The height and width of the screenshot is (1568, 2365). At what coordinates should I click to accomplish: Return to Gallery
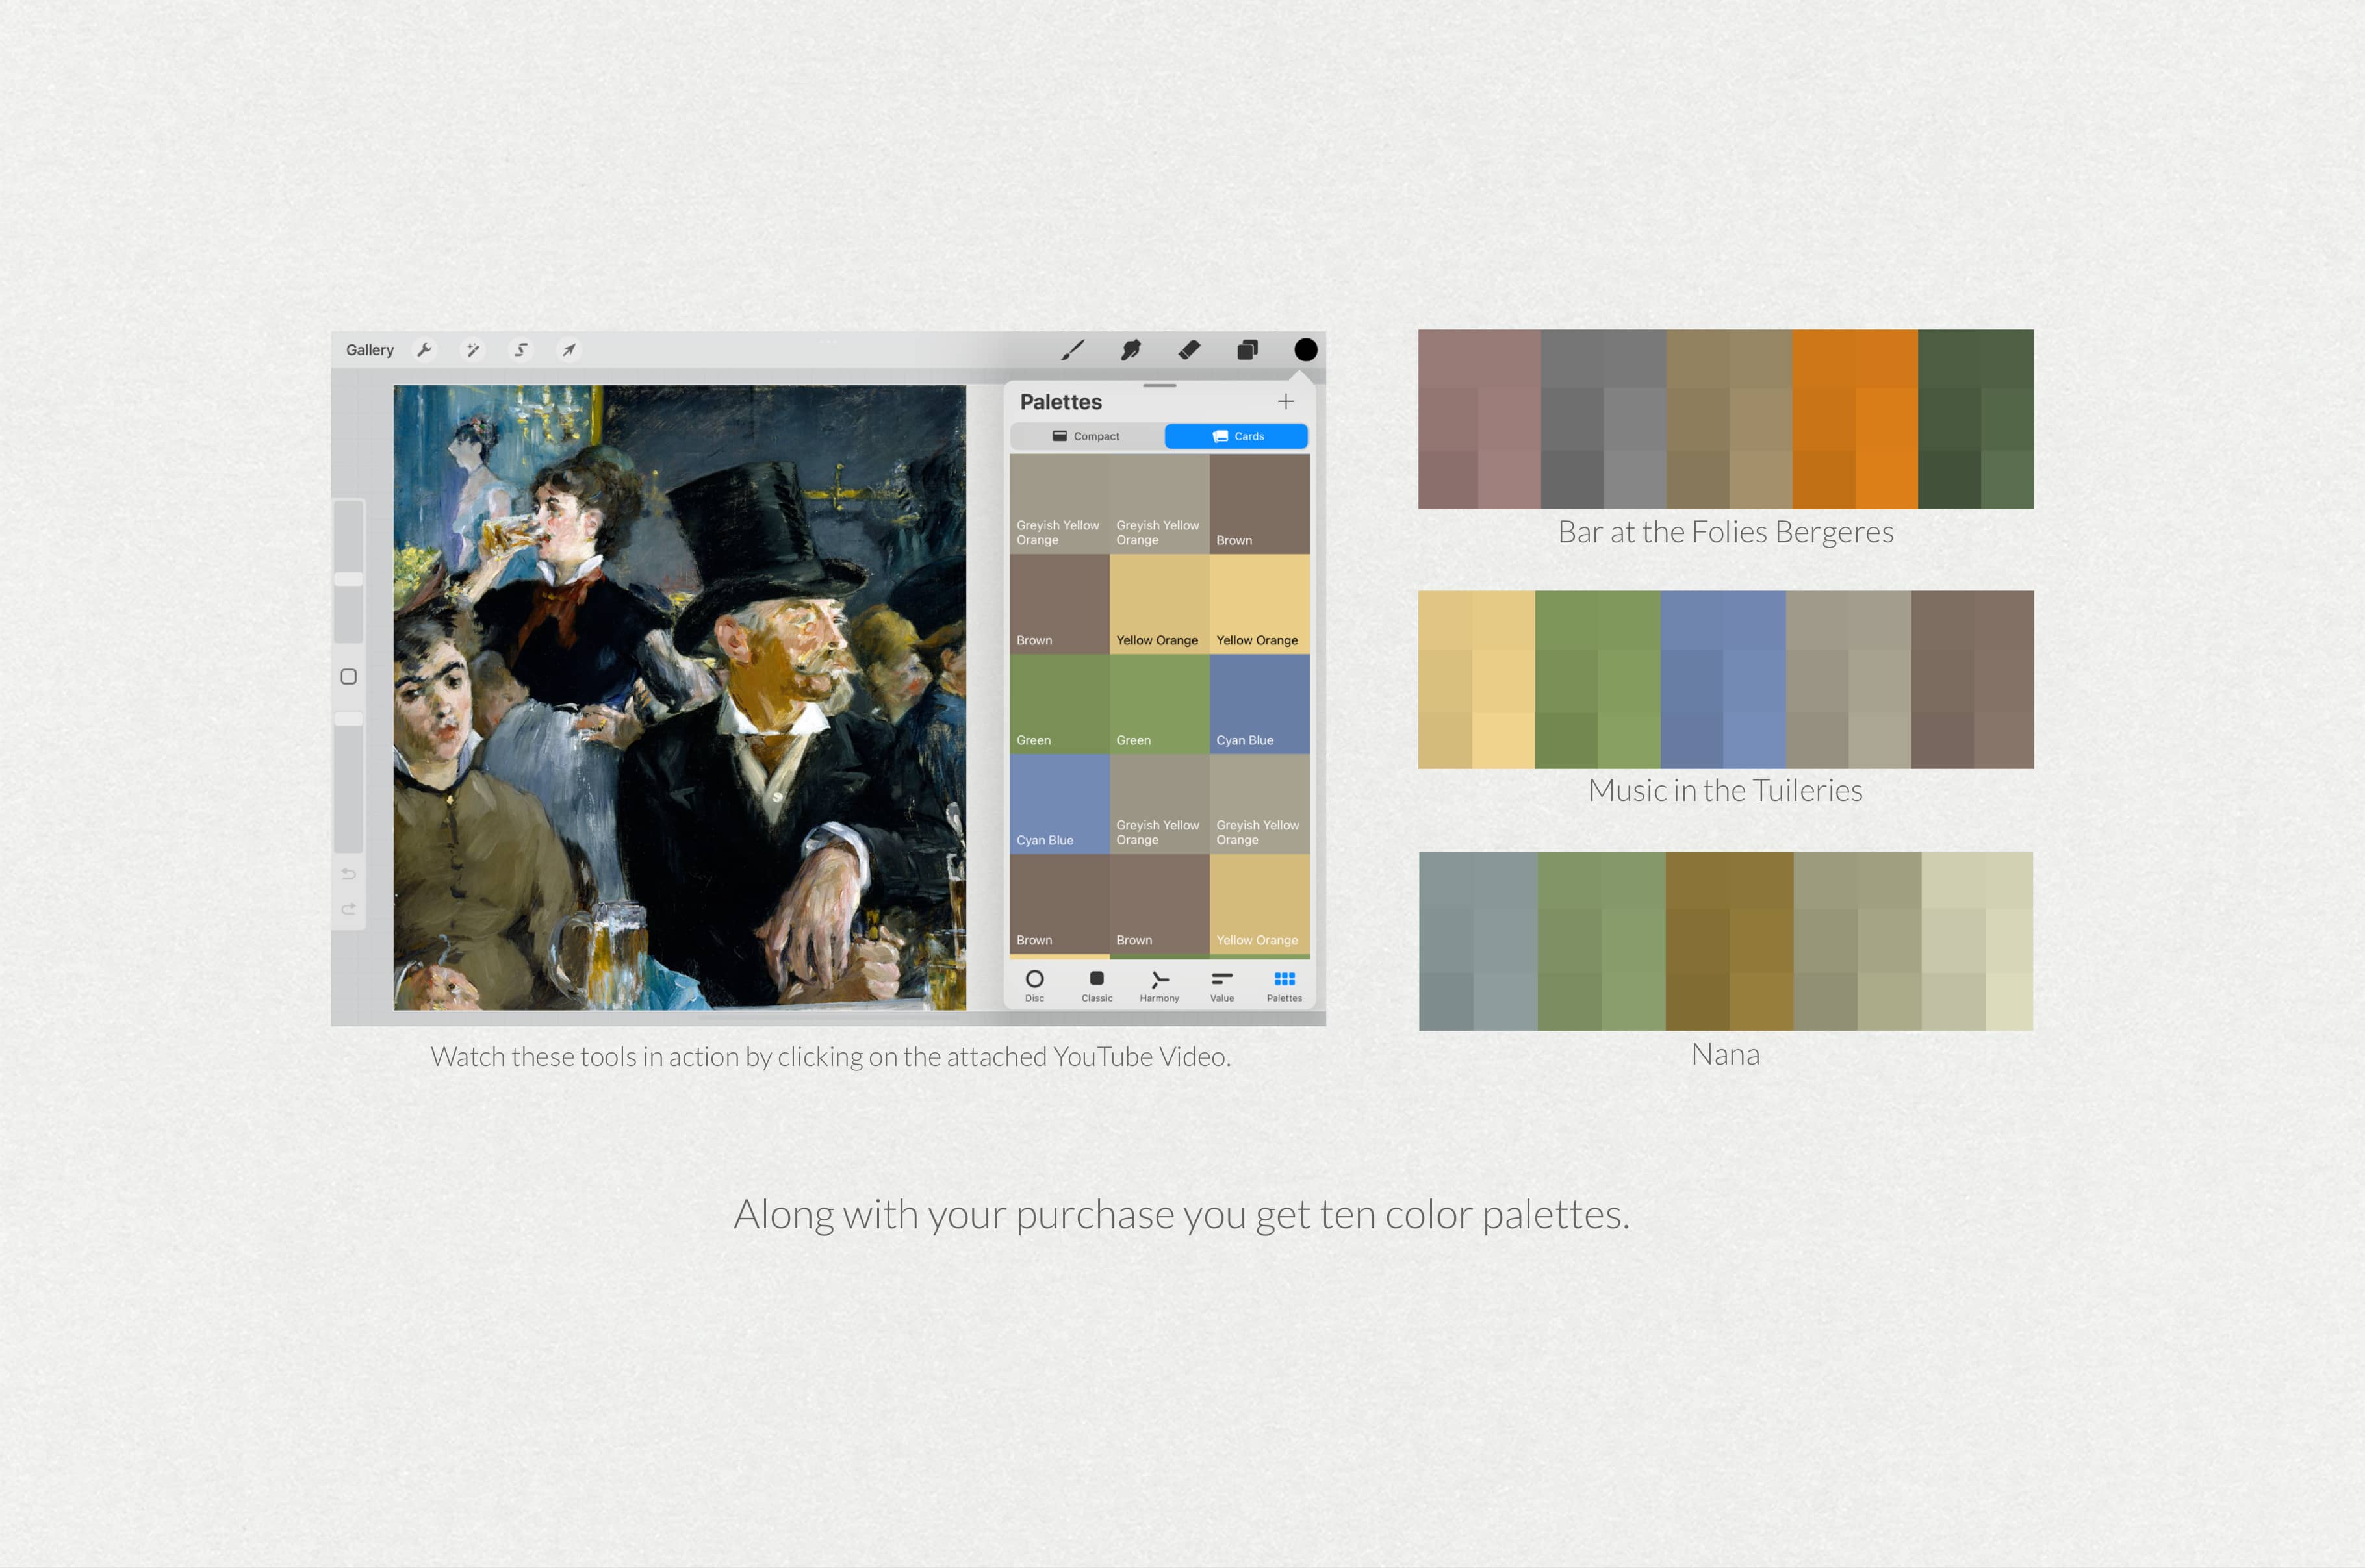(x=370, y=349)
